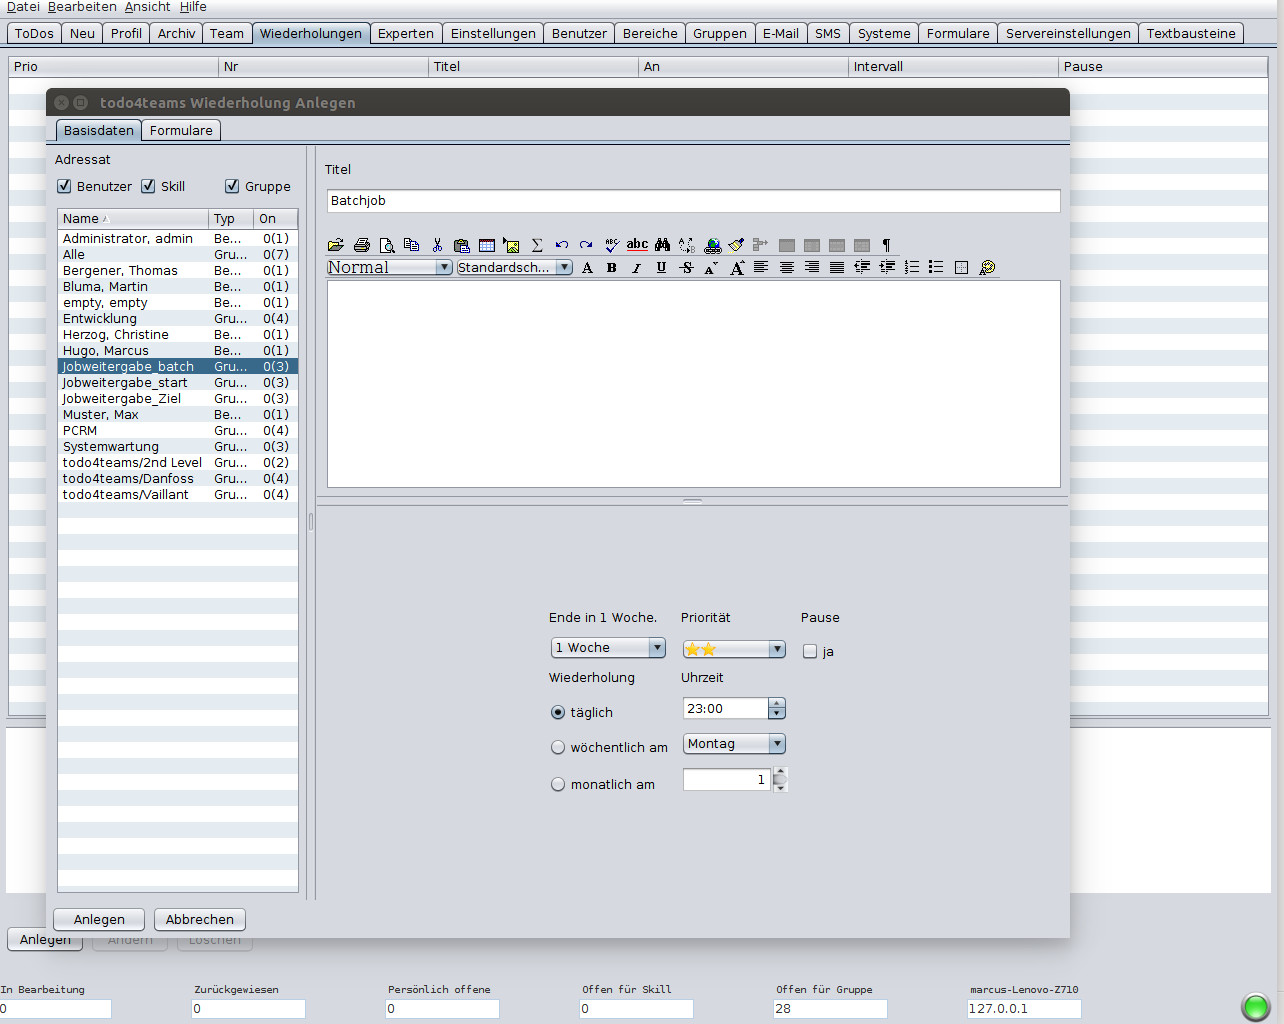Open the Montag weekday dropdown
Viewport: 1284px width, 1024px height.
point(734,744)
